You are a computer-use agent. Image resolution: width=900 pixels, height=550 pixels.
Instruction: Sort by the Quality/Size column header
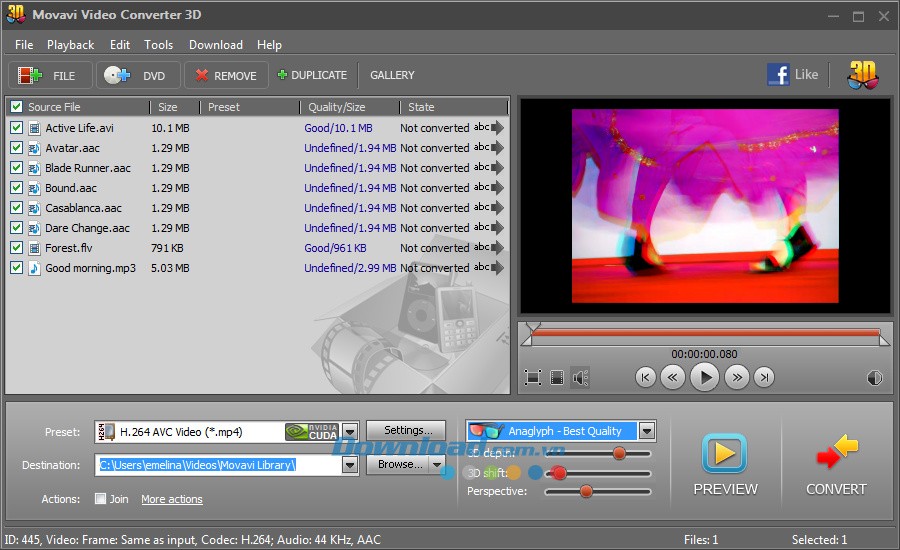pyautogui.click(x=337, y=107)
